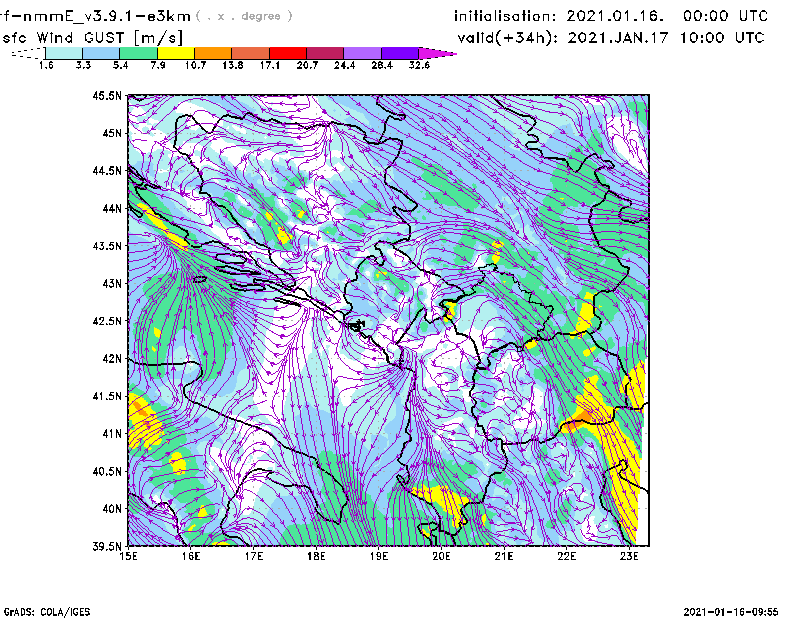The height and width of the screenshot is (618, 800).
Task: Click the '45.5N' latitude label
Action: [x=108, y=95]
